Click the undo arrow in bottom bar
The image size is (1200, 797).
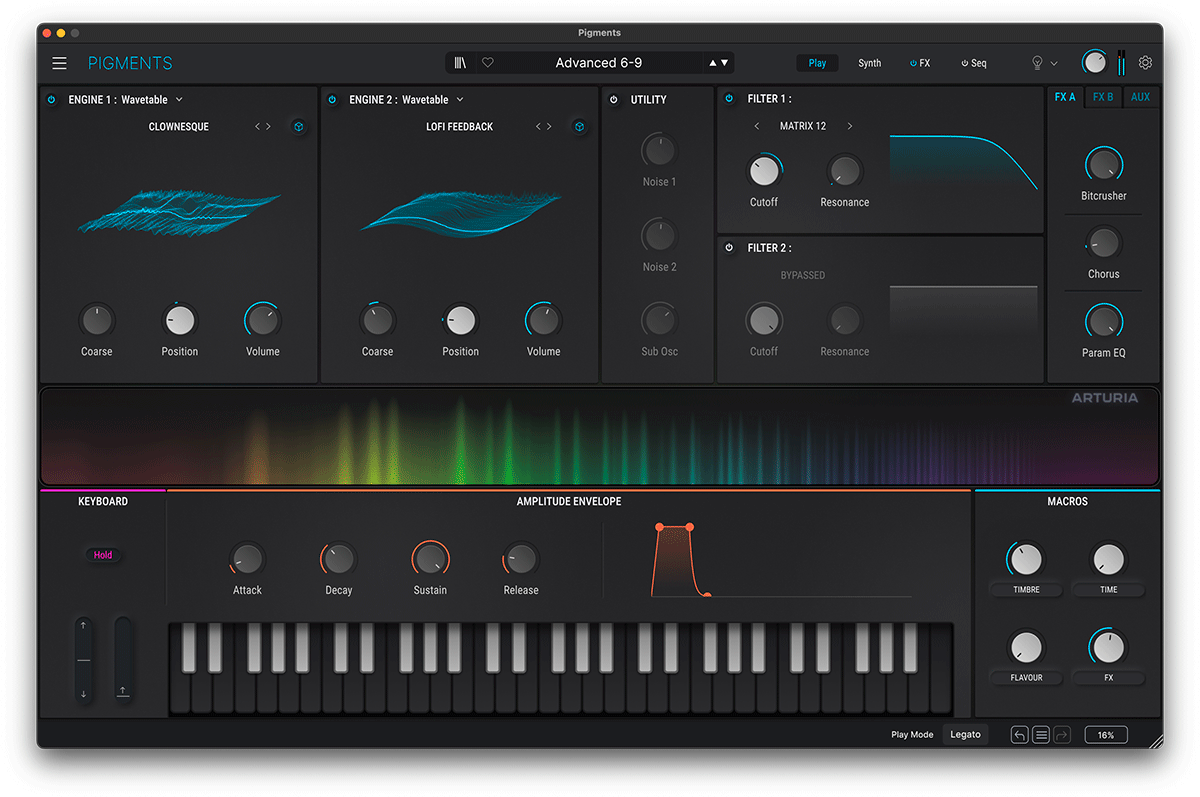point(1019,735)
